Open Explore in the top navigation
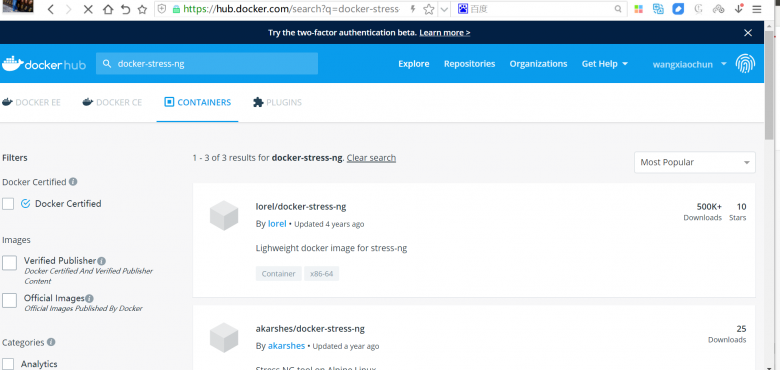Viewport: 780px width, 370px height. [414, 64]
